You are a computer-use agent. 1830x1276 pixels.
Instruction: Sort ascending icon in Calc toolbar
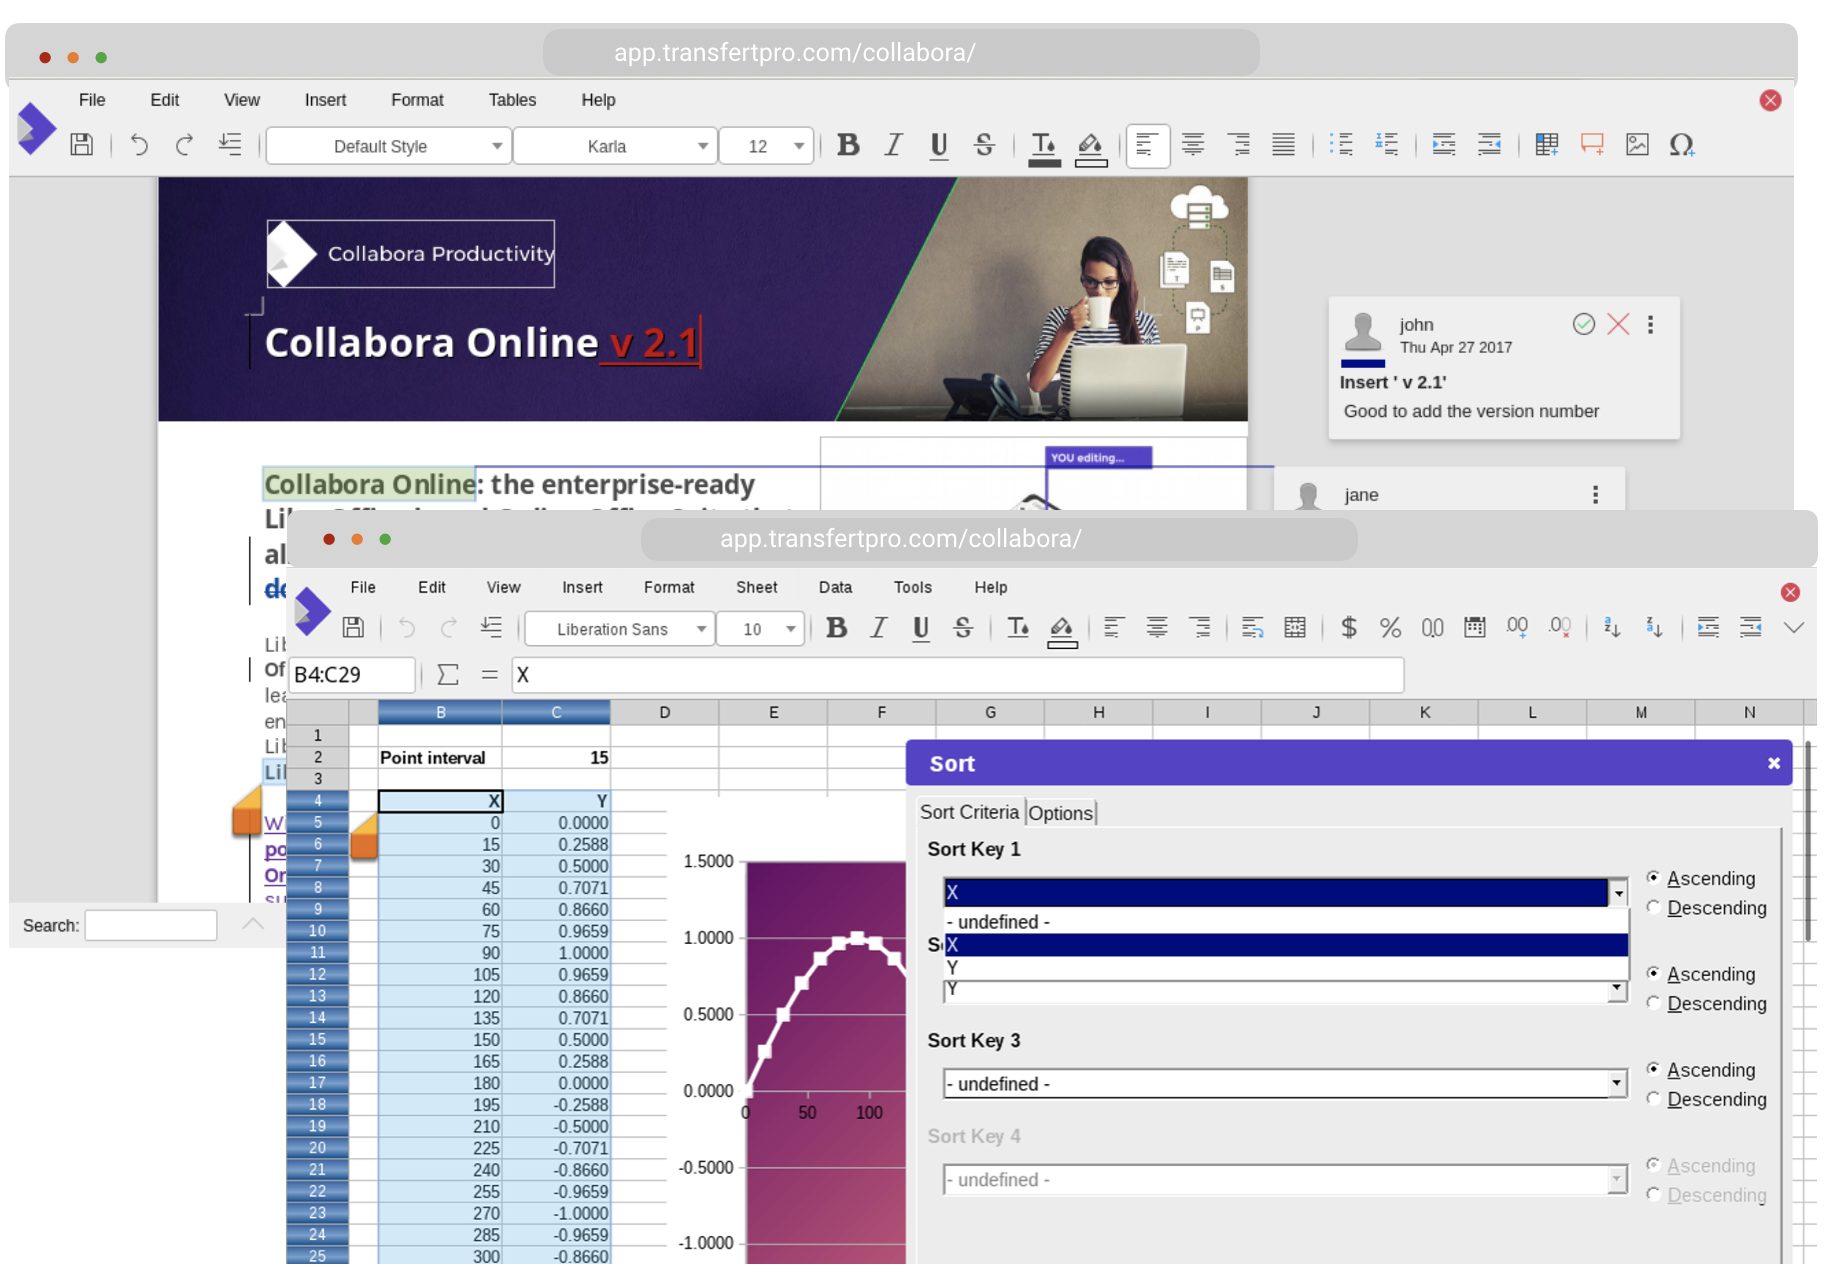1611,628
